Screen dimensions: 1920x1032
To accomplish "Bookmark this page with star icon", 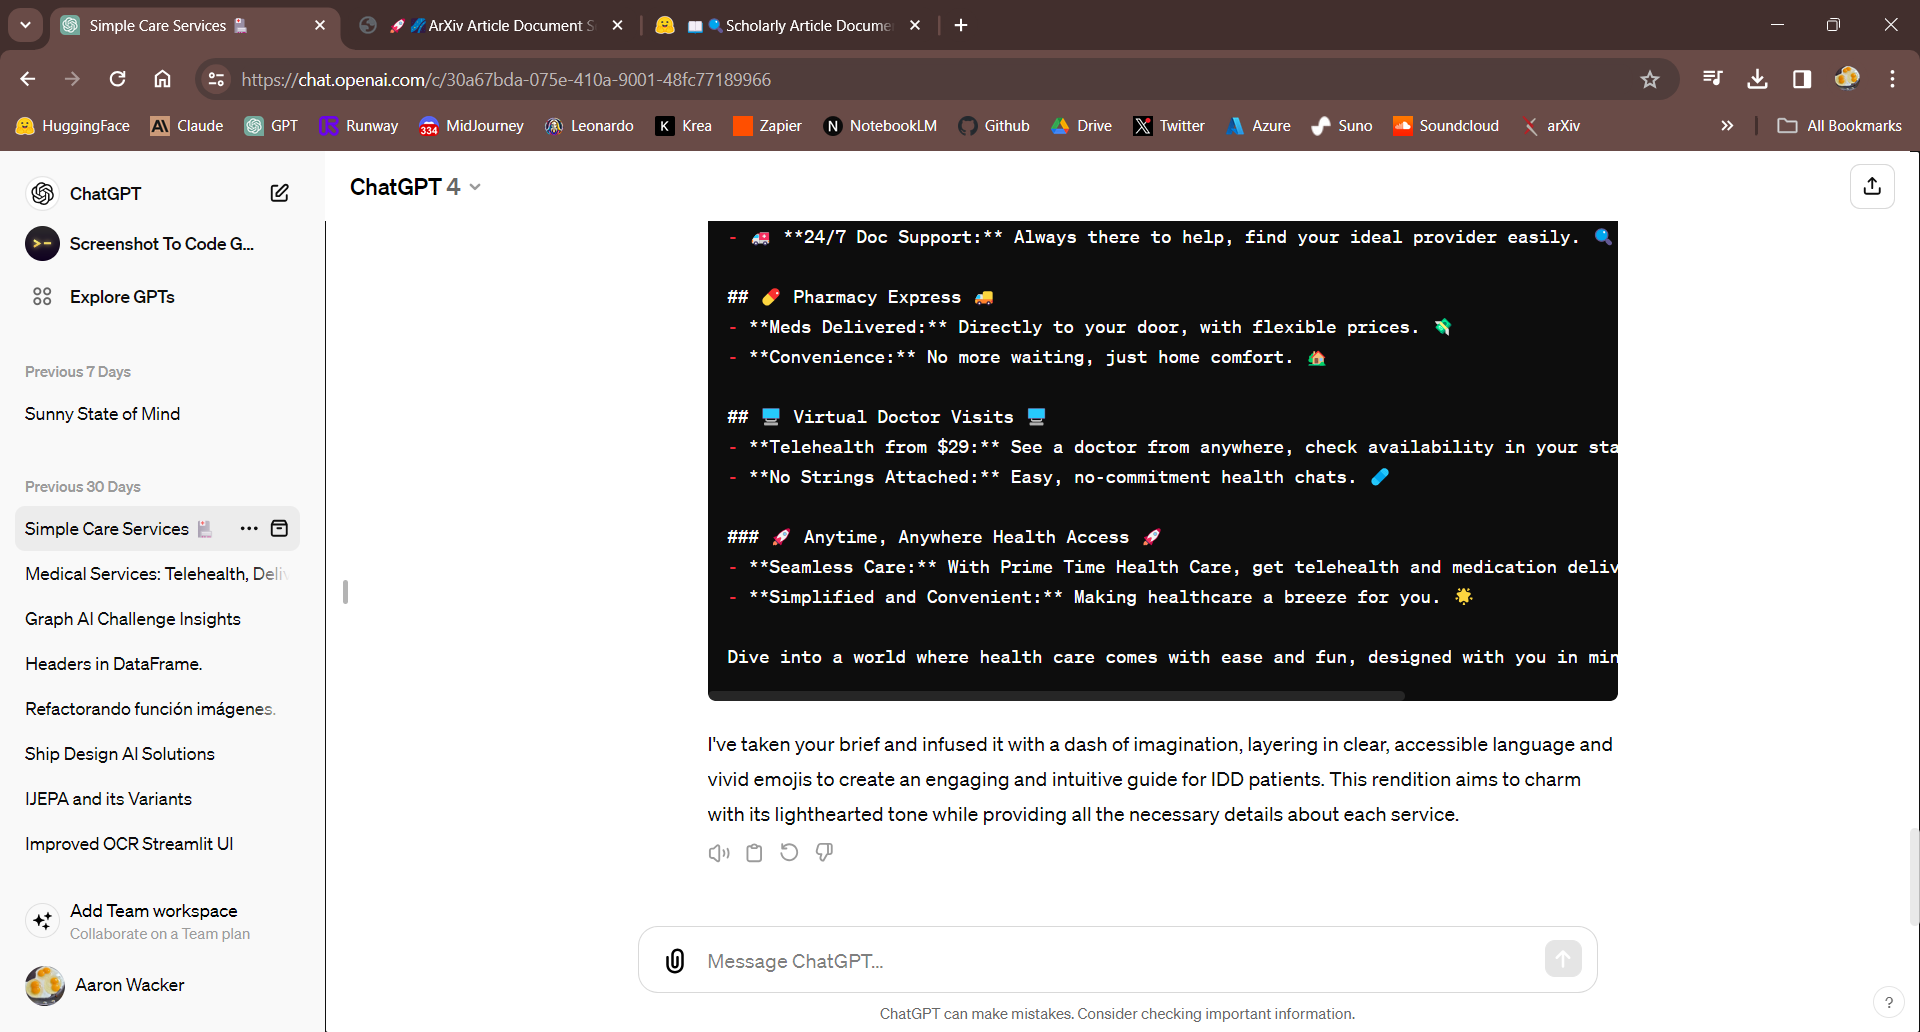I will click(x=1650, y=79).
